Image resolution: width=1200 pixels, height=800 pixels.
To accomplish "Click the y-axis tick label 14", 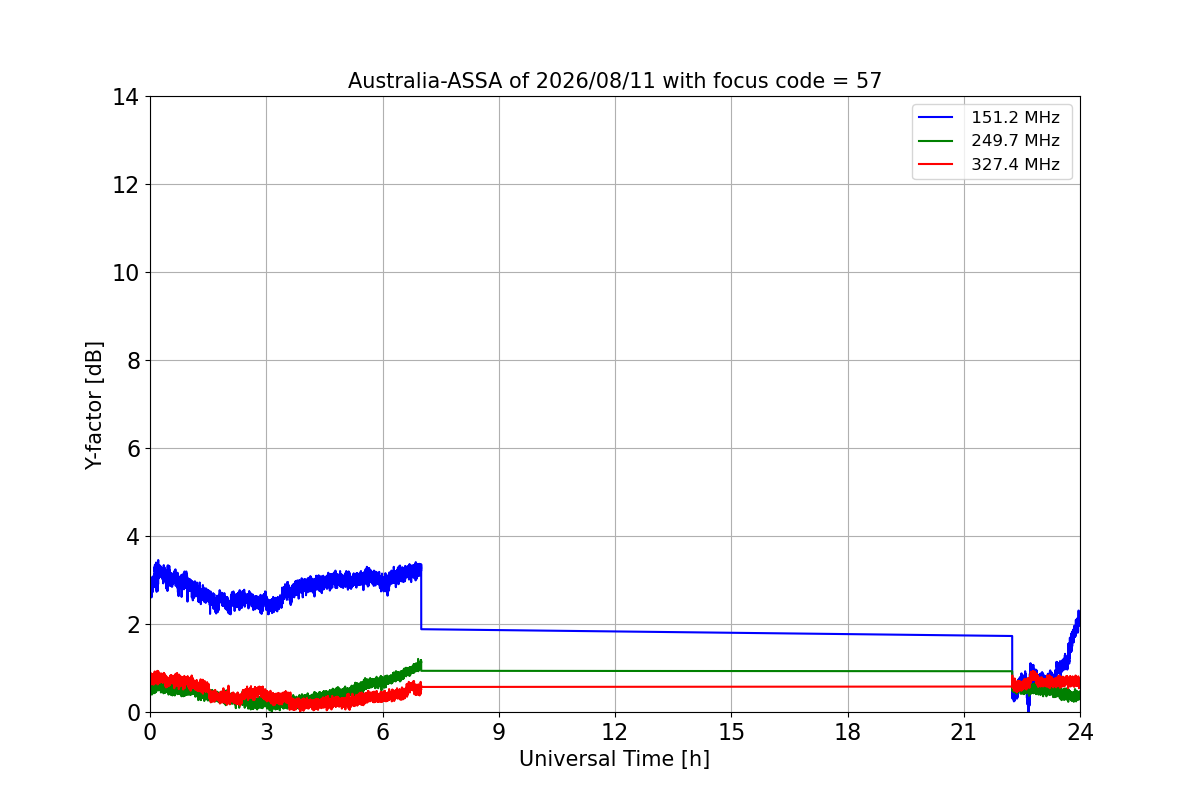I will tap(126, 97).
